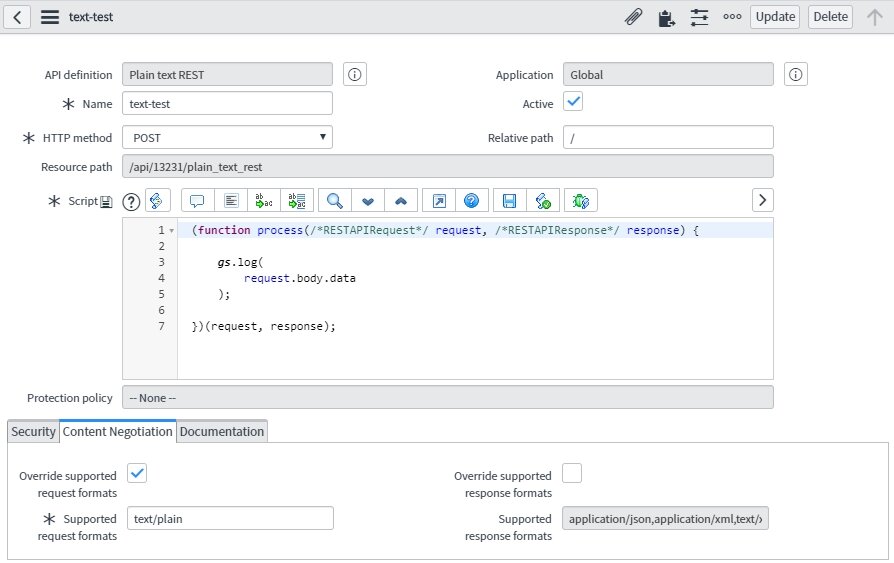Enable Override supported response formats checkbox
The height and width of the screenshot is (563, 894).
[572, 474]
